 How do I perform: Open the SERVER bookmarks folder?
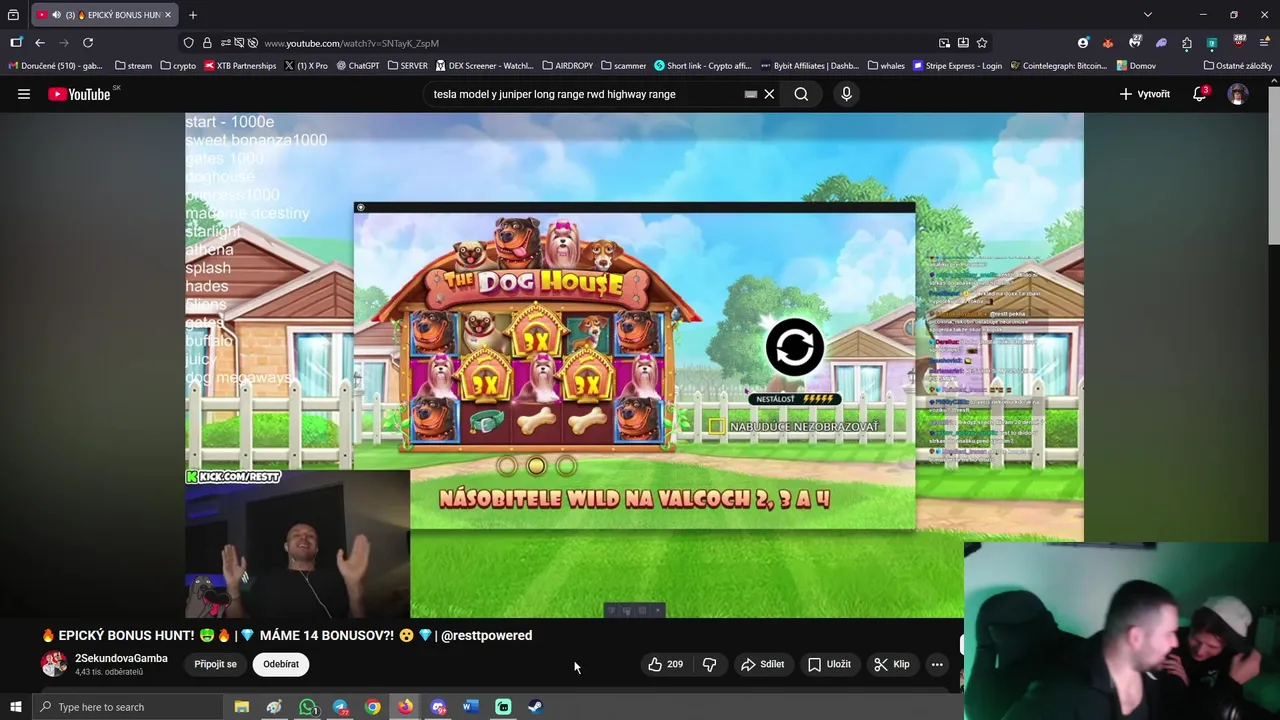407,66
